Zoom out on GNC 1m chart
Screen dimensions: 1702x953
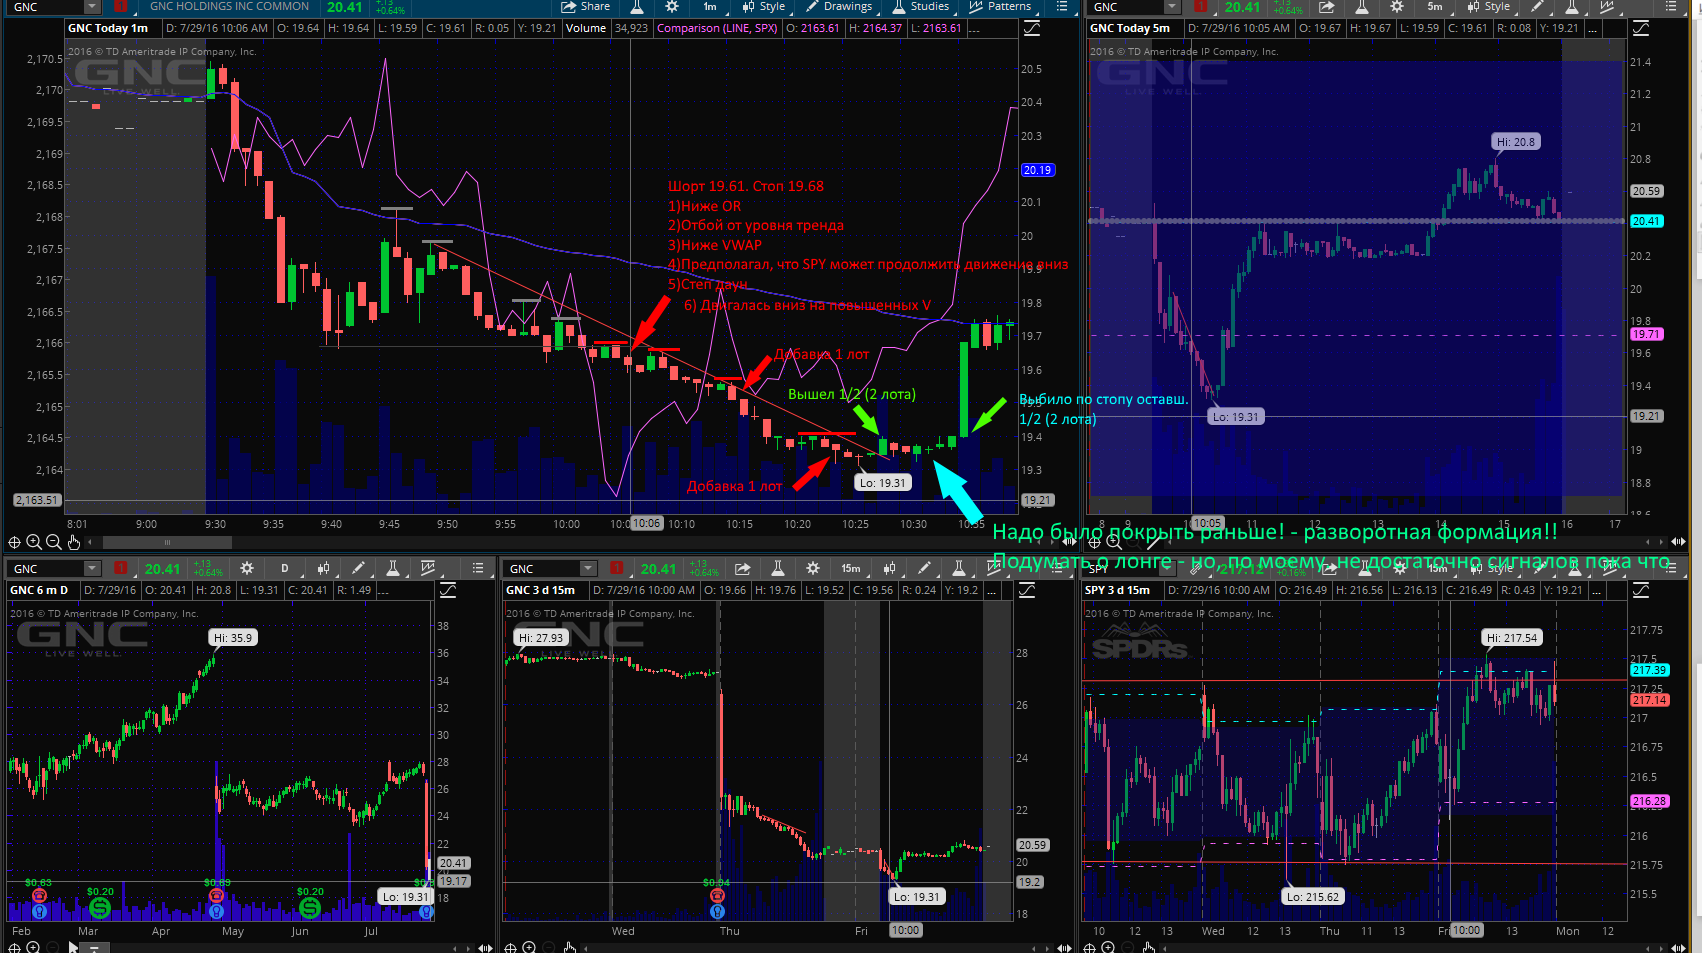coord(54,542)
